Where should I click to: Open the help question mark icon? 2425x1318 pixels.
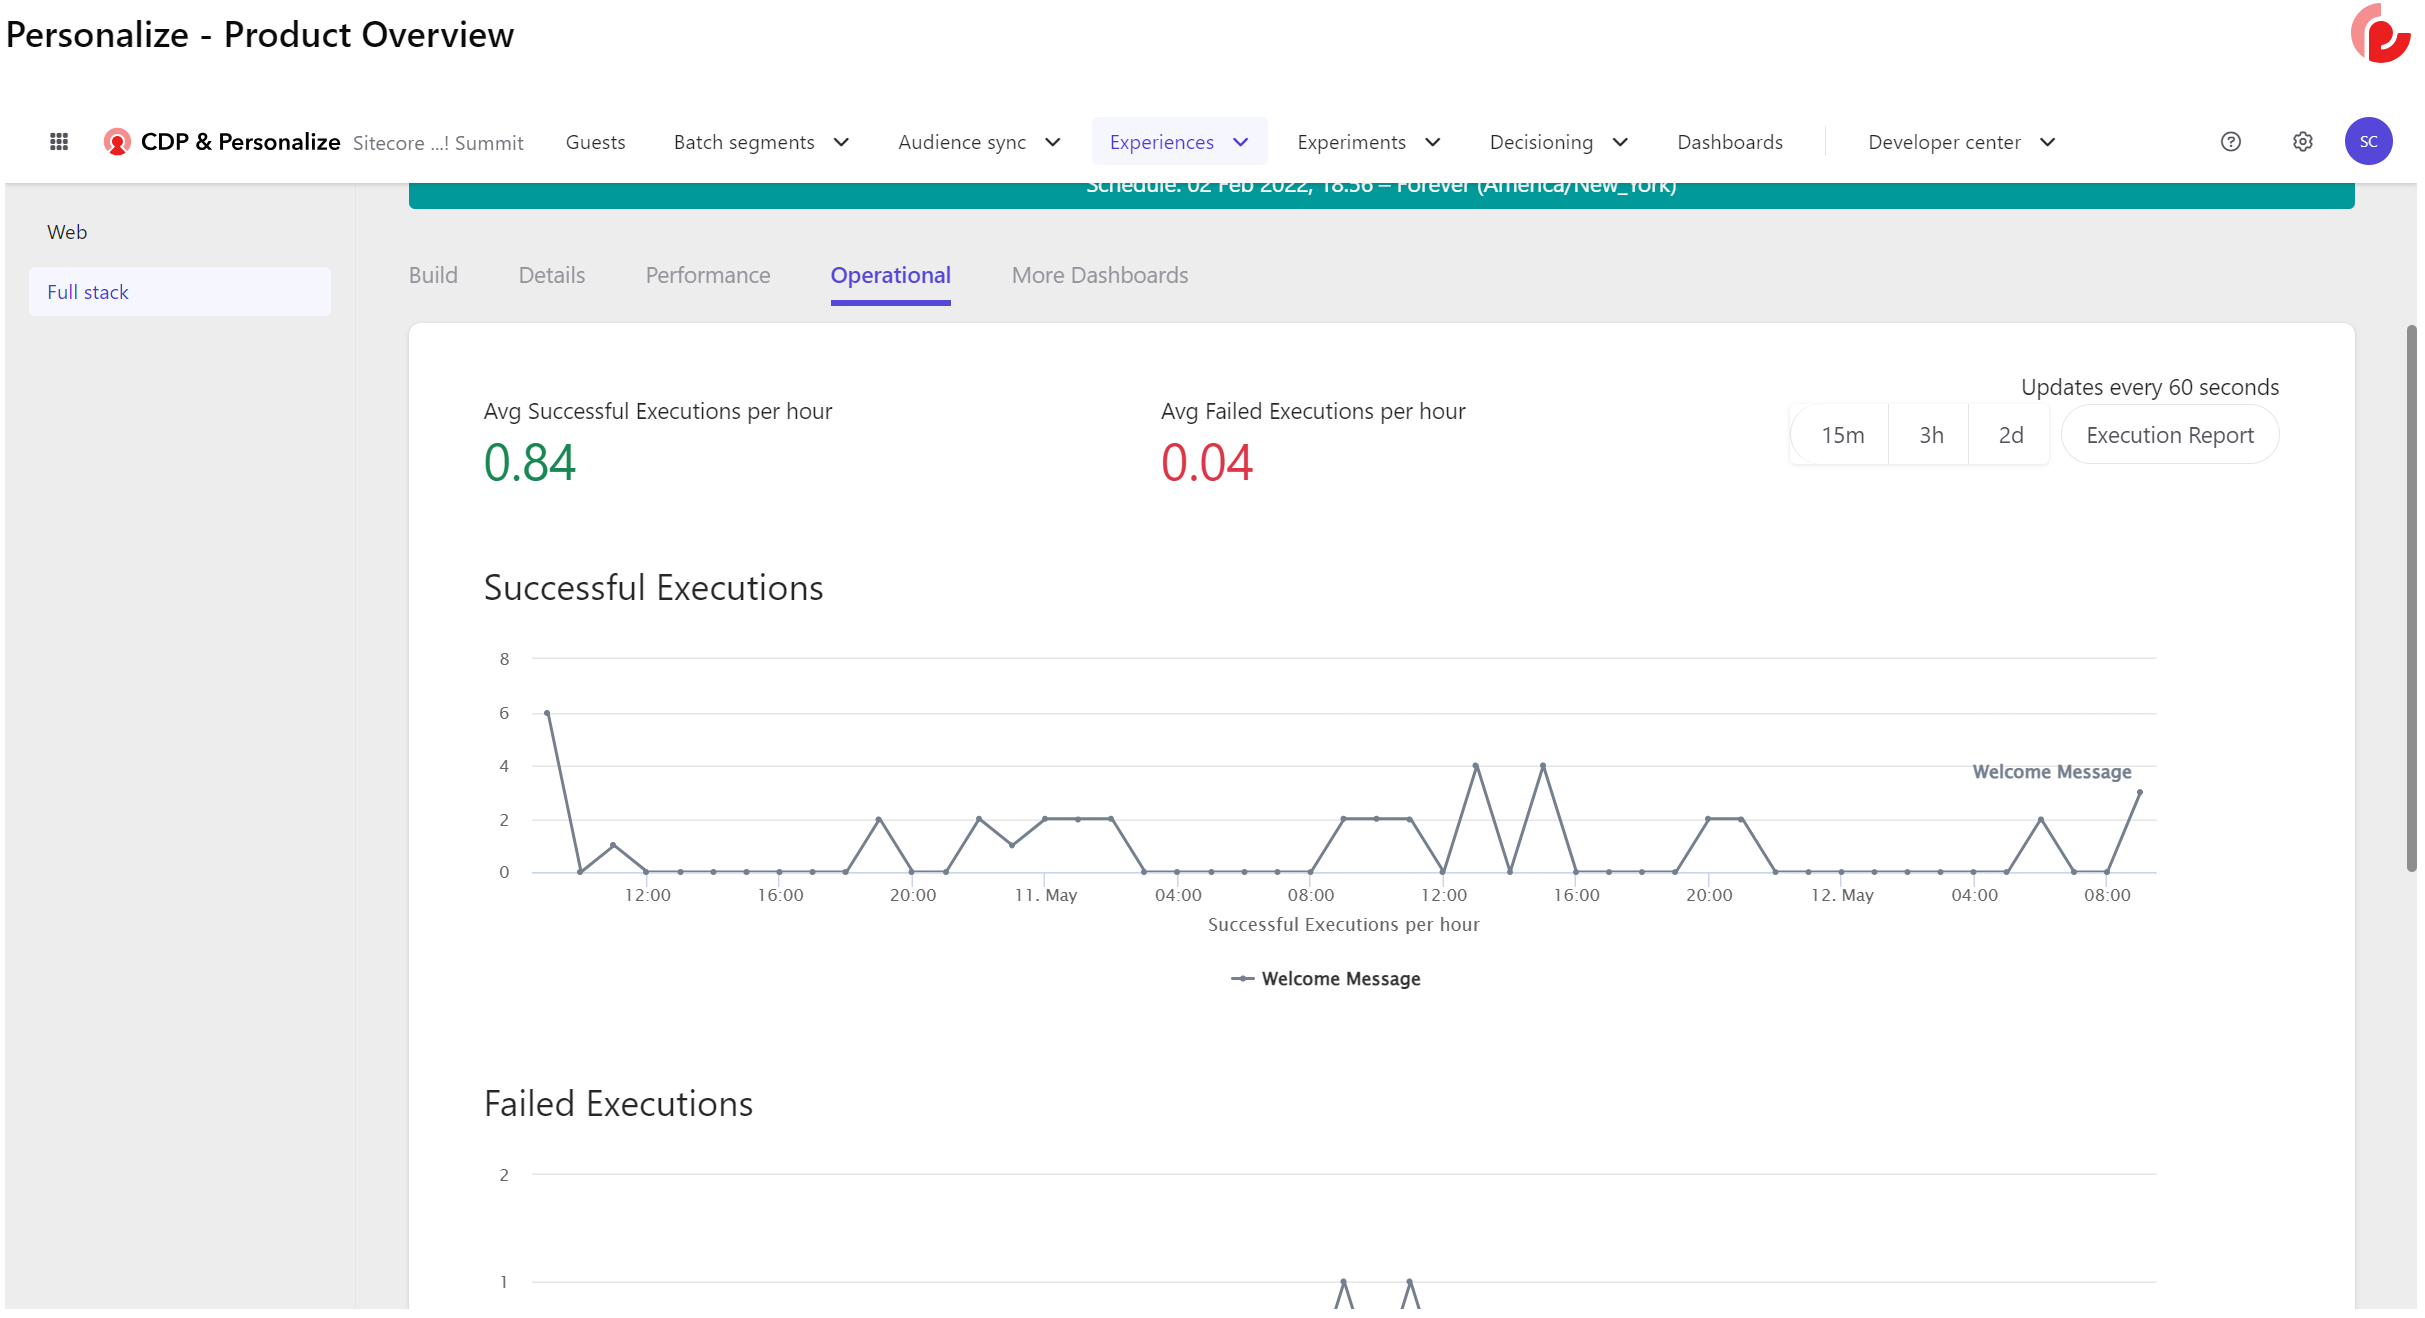point(2230,142)
